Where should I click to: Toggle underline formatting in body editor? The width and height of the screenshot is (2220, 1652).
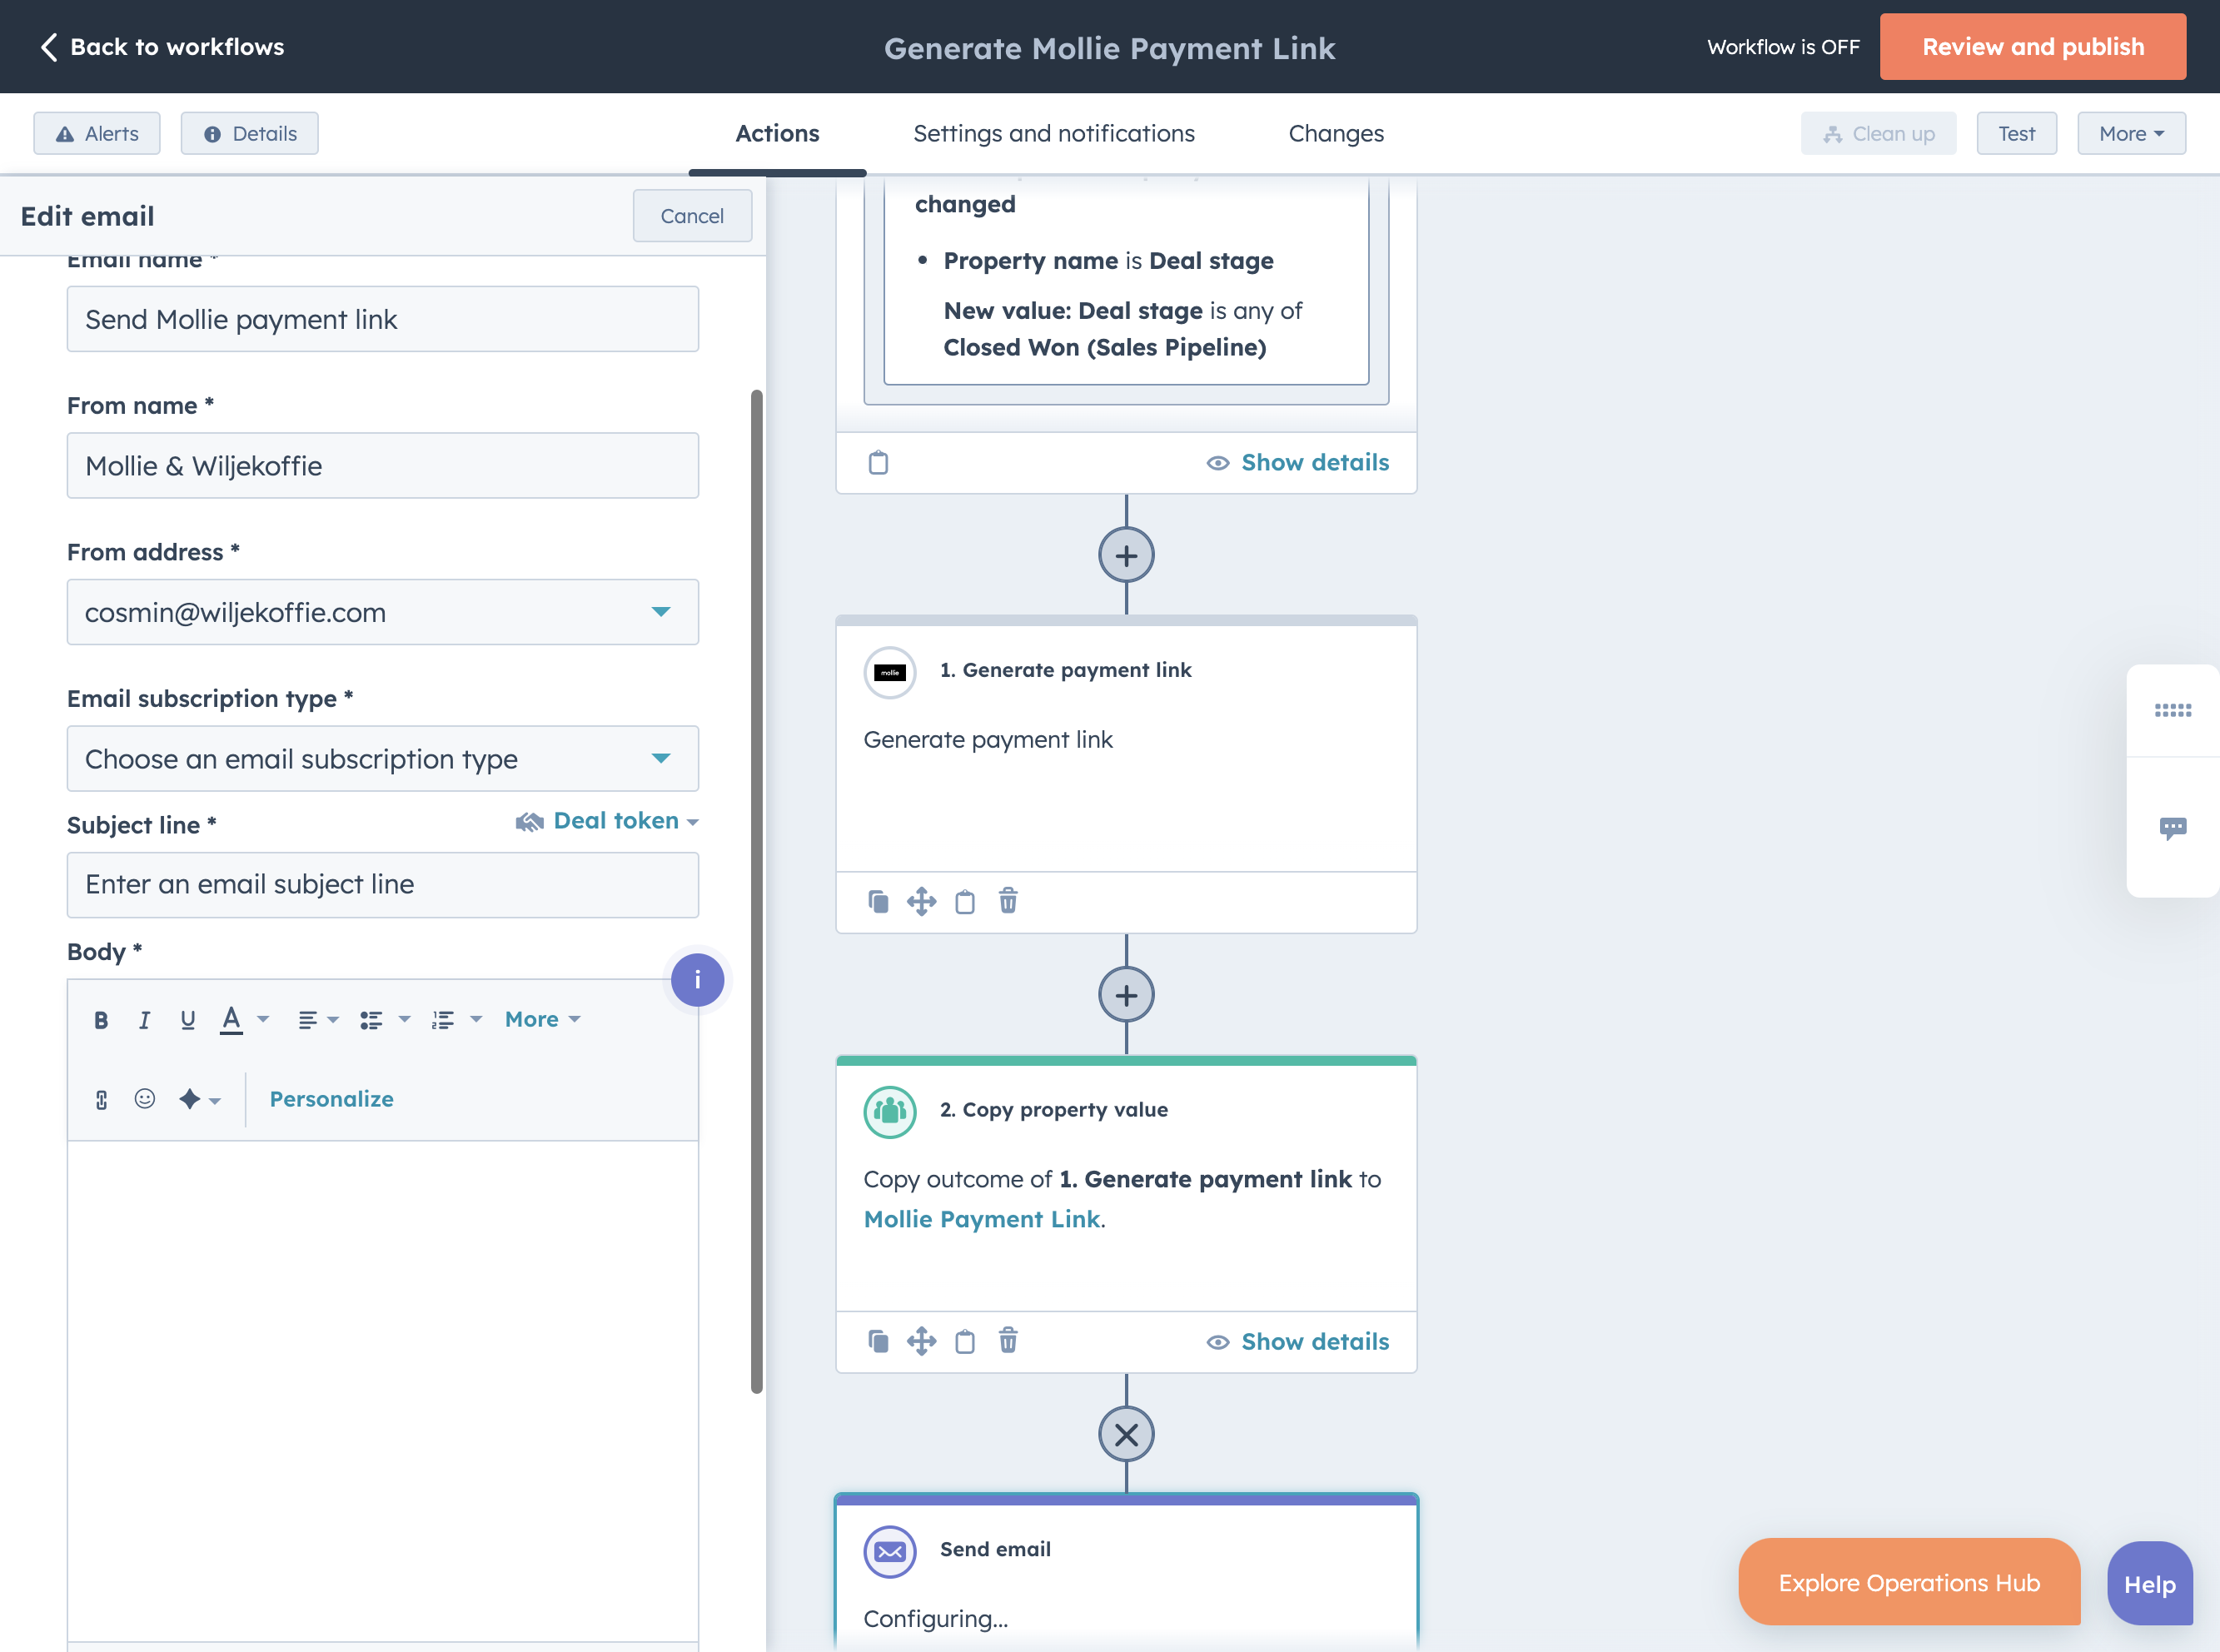(x=188, y=1020)
